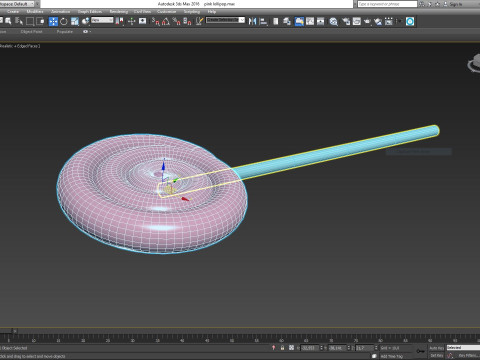Screen dimensions: 480x360
Task: Click the Set Key button
Action: [436, 356]
